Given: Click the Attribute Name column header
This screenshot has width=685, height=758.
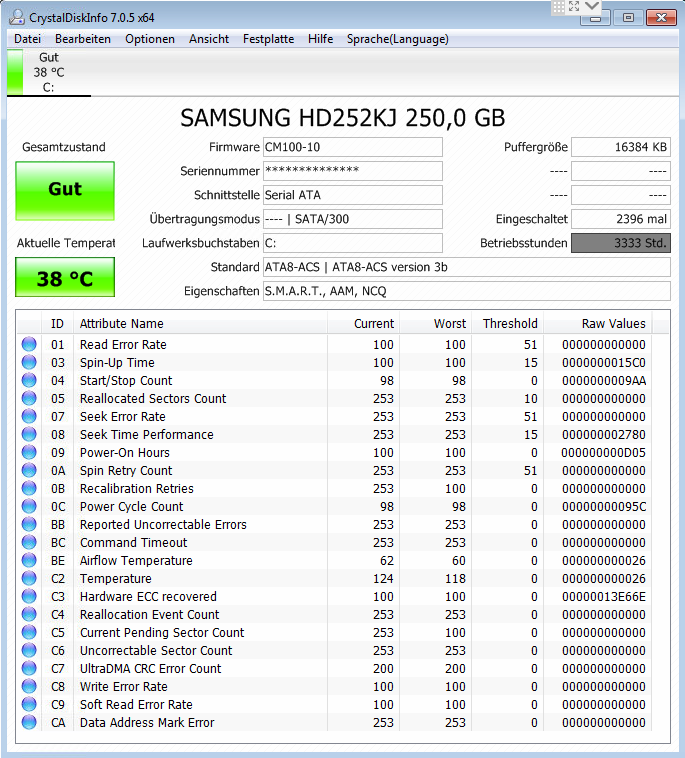Looking at the screenshot, I should coord(200,323).
